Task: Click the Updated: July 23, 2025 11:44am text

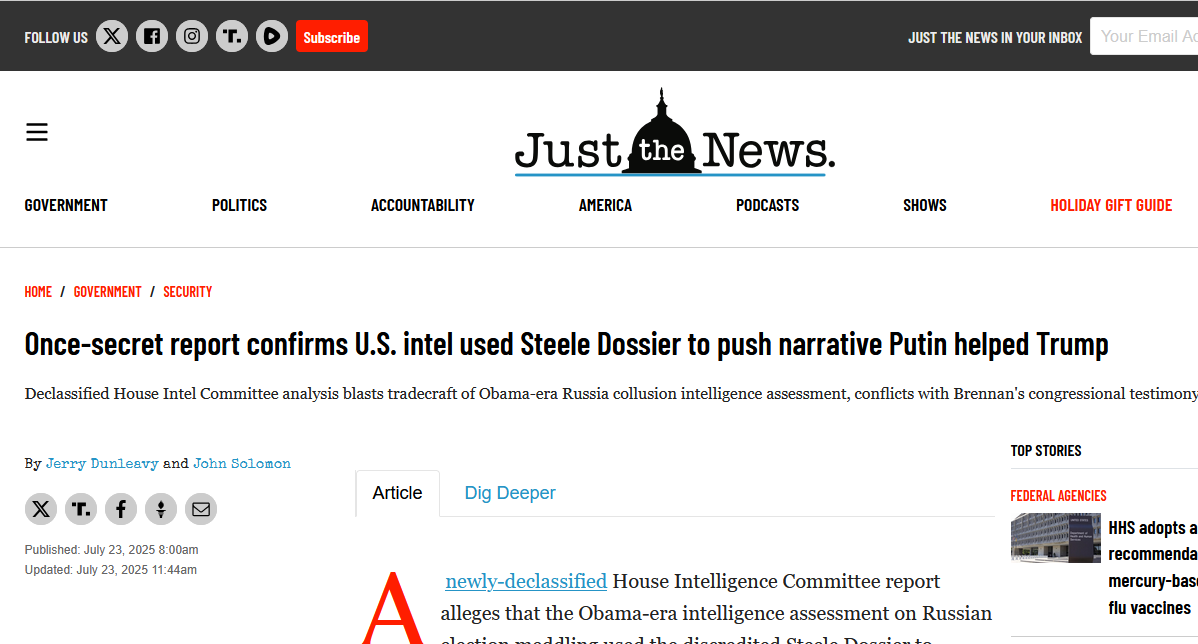Action: coord(111,570)
